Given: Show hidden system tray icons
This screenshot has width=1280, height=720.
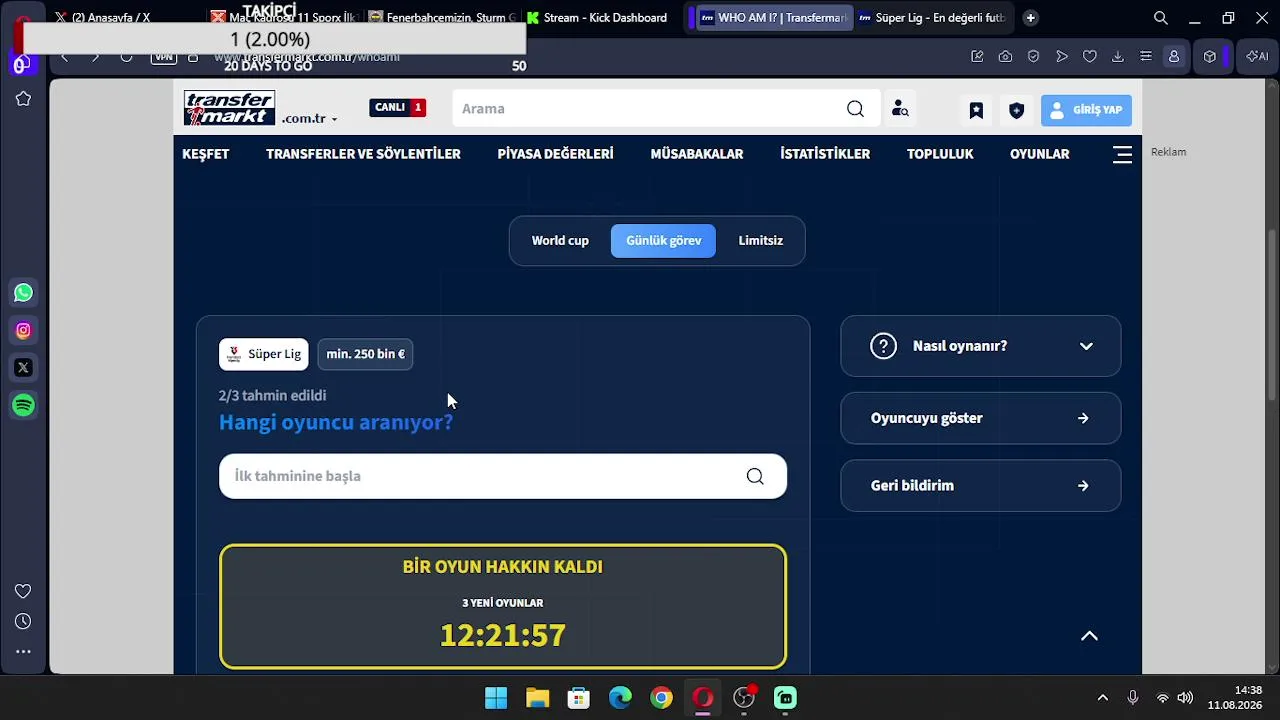Looking at the screenshot, I should 1102,698.
